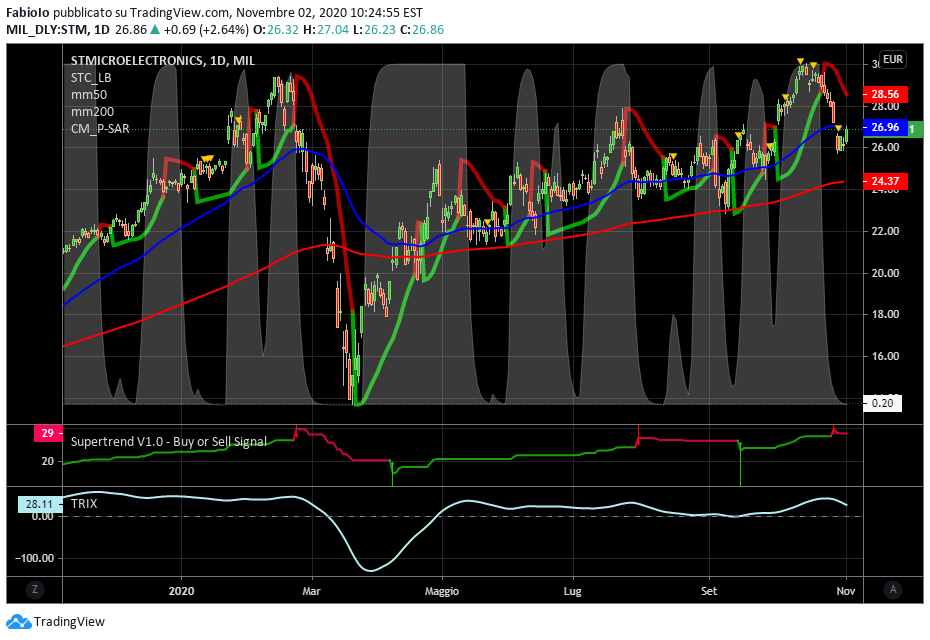Open the EUR currency selector
Viewport: 930px width, 640px height.
[893, 59]
